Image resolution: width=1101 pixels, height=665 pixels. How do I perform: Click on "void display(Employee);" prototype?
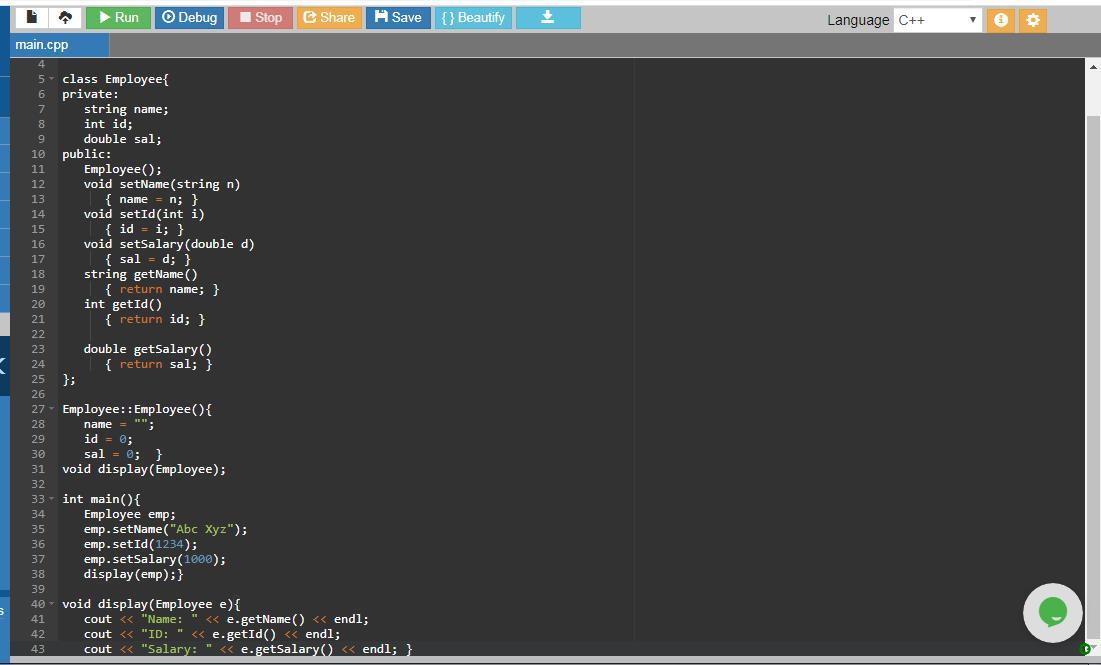pyautogui.click(x=144, y=469)
